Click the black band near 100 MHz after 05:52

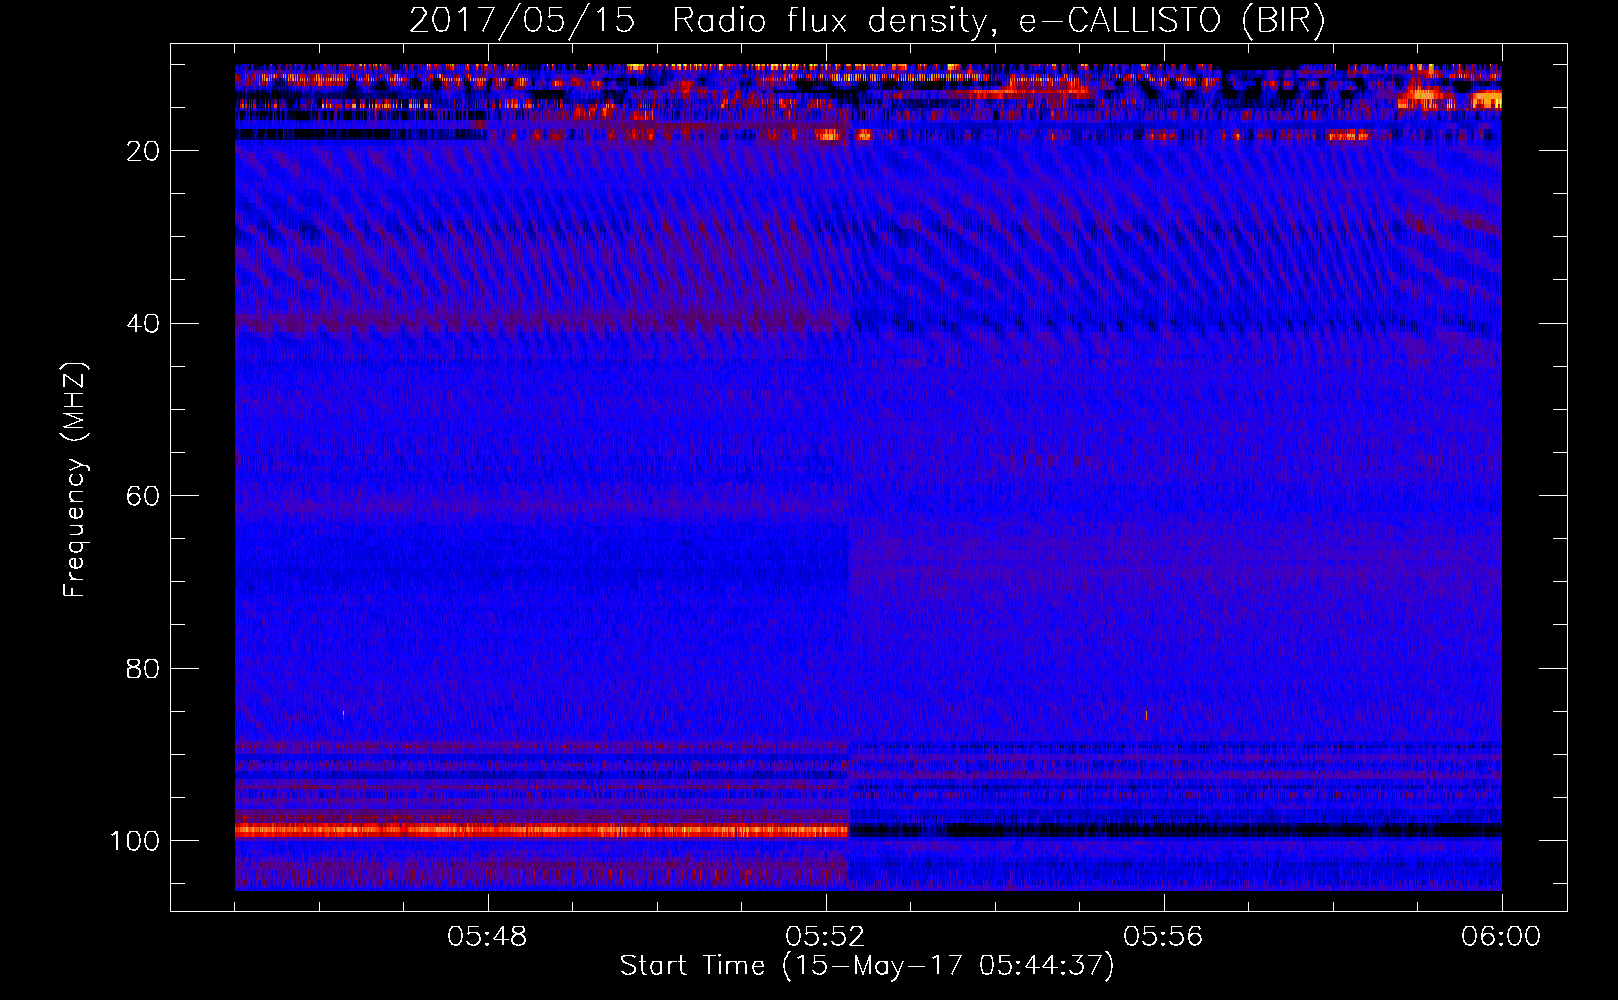point(1175,830)
